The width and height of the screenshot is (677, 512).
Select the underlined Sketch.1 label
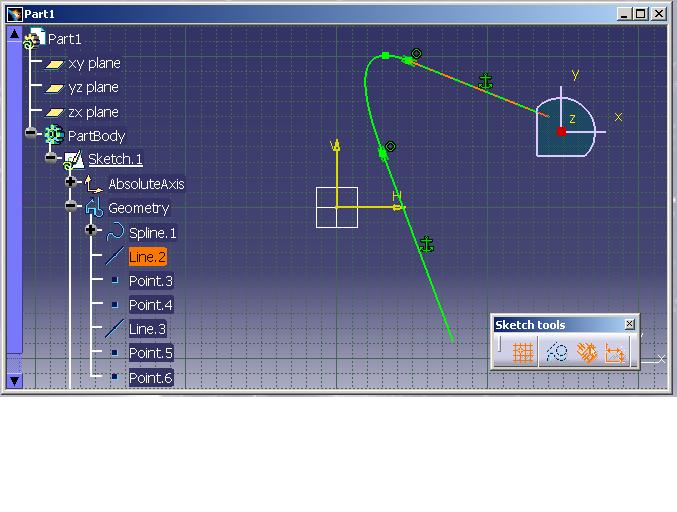(115, 159)
